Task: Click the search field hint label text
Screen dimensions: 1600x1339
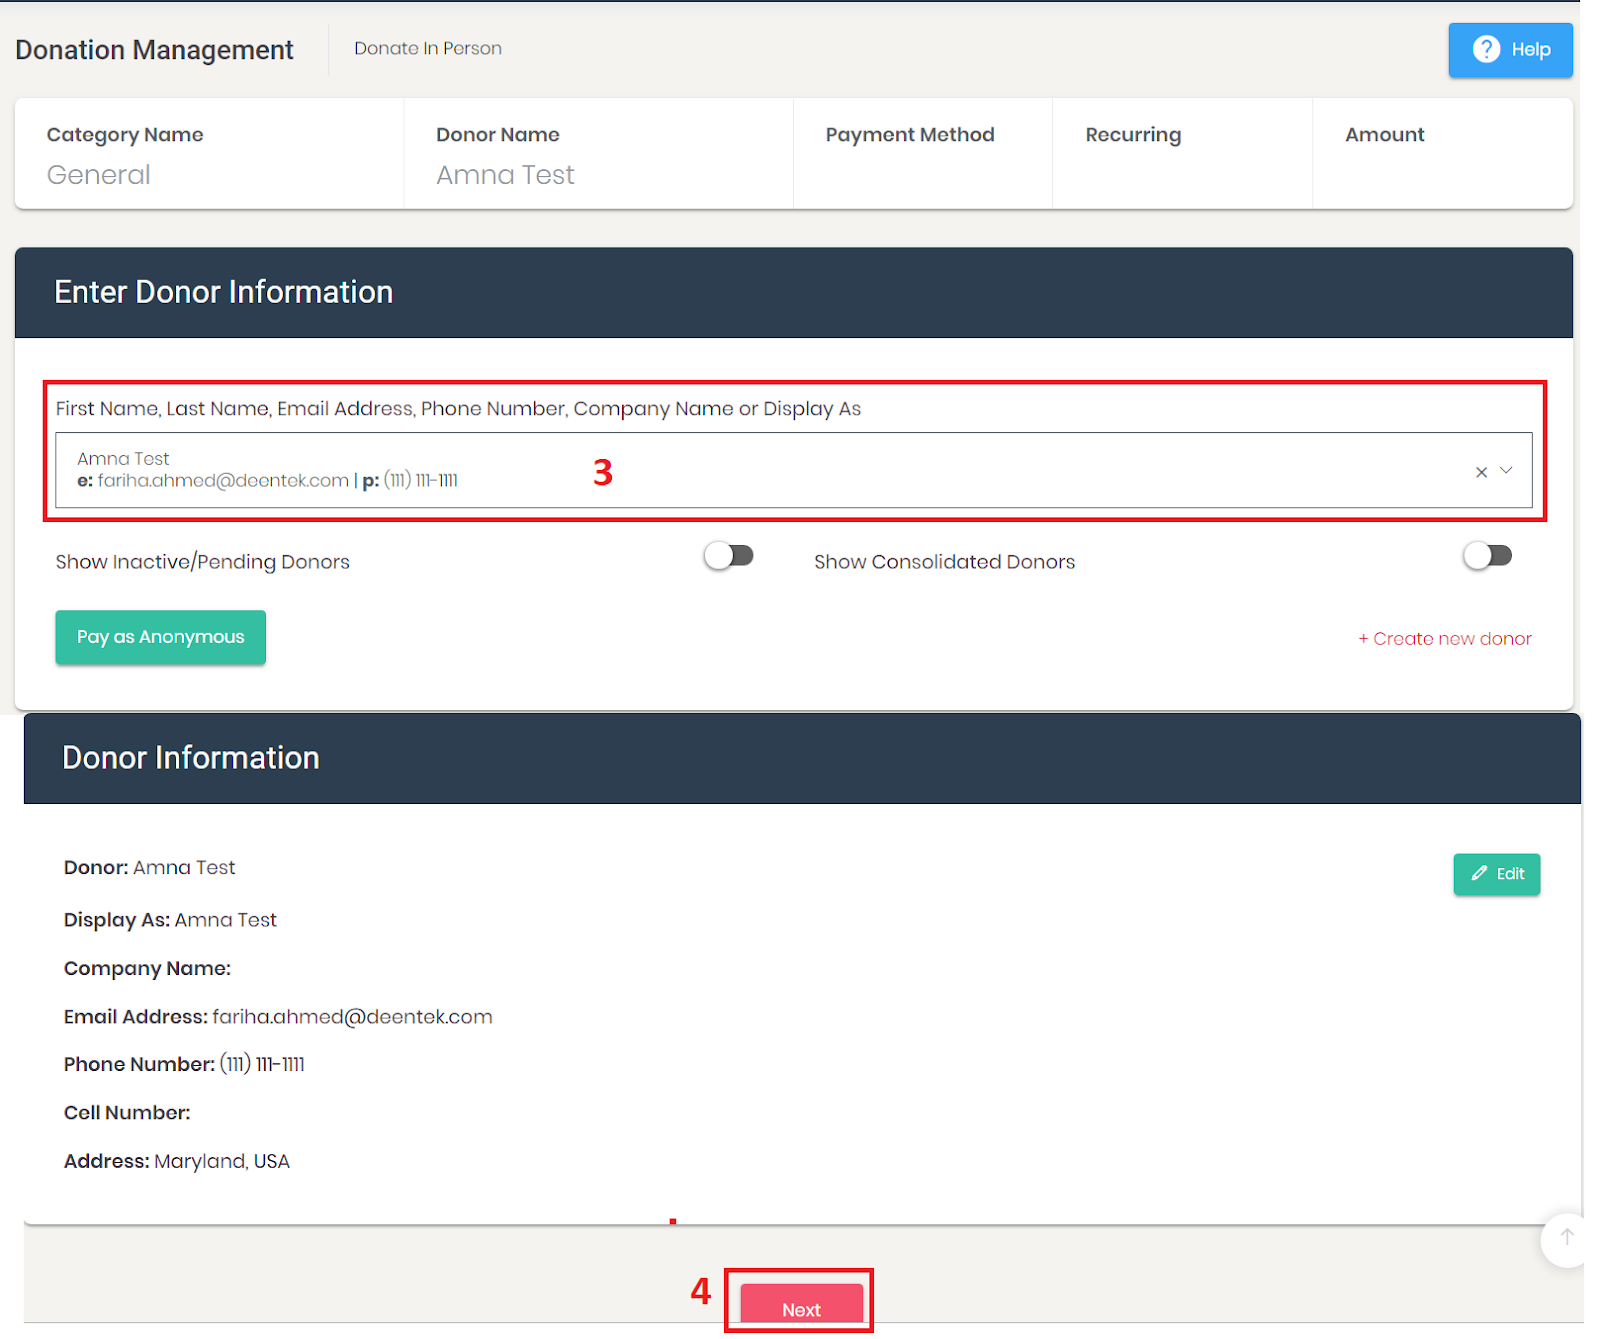Action: pos(458,409)
